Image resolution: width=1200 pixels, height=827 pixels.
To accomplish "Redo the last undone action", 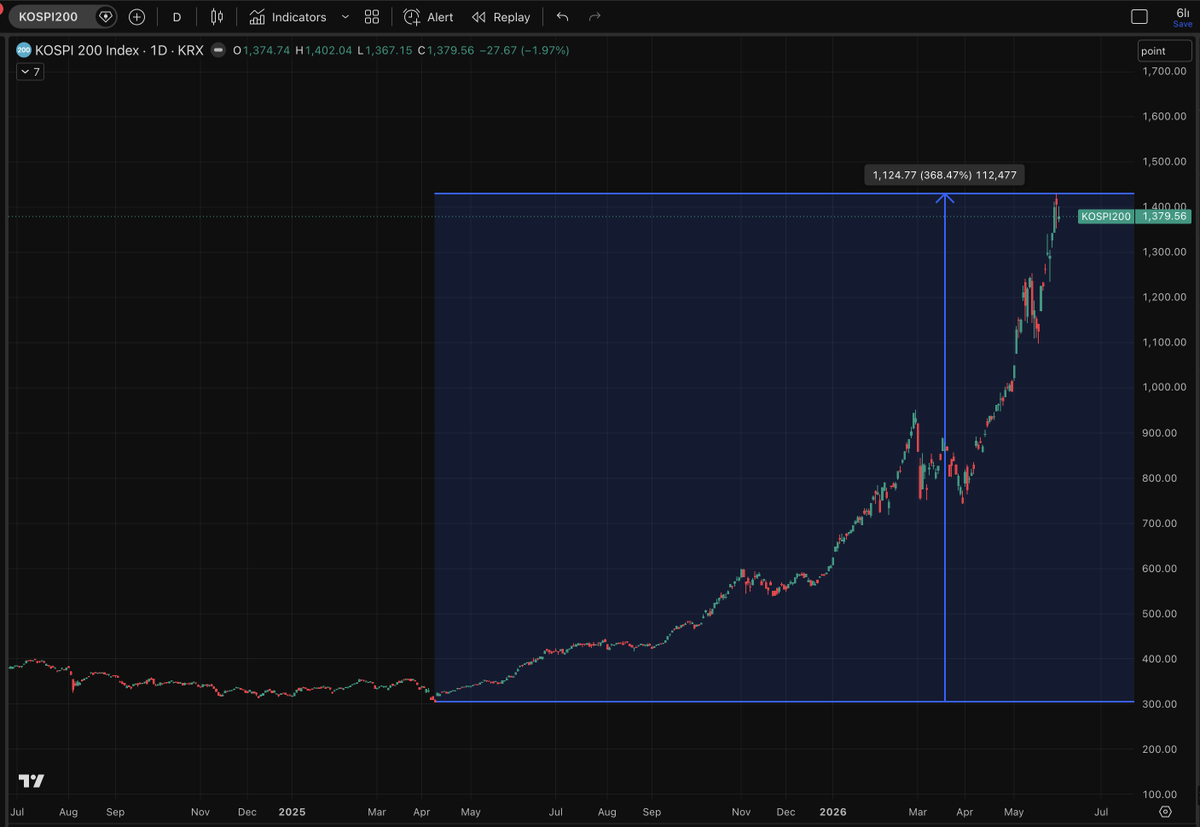I will pyautogui.click(x=595, y=17).
